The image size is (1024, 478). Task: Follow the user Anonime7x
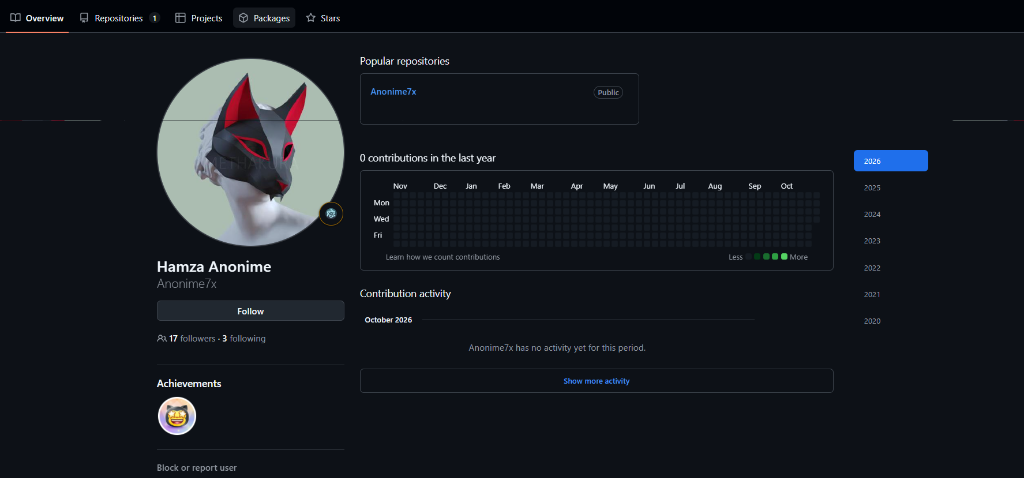[250, 311]
